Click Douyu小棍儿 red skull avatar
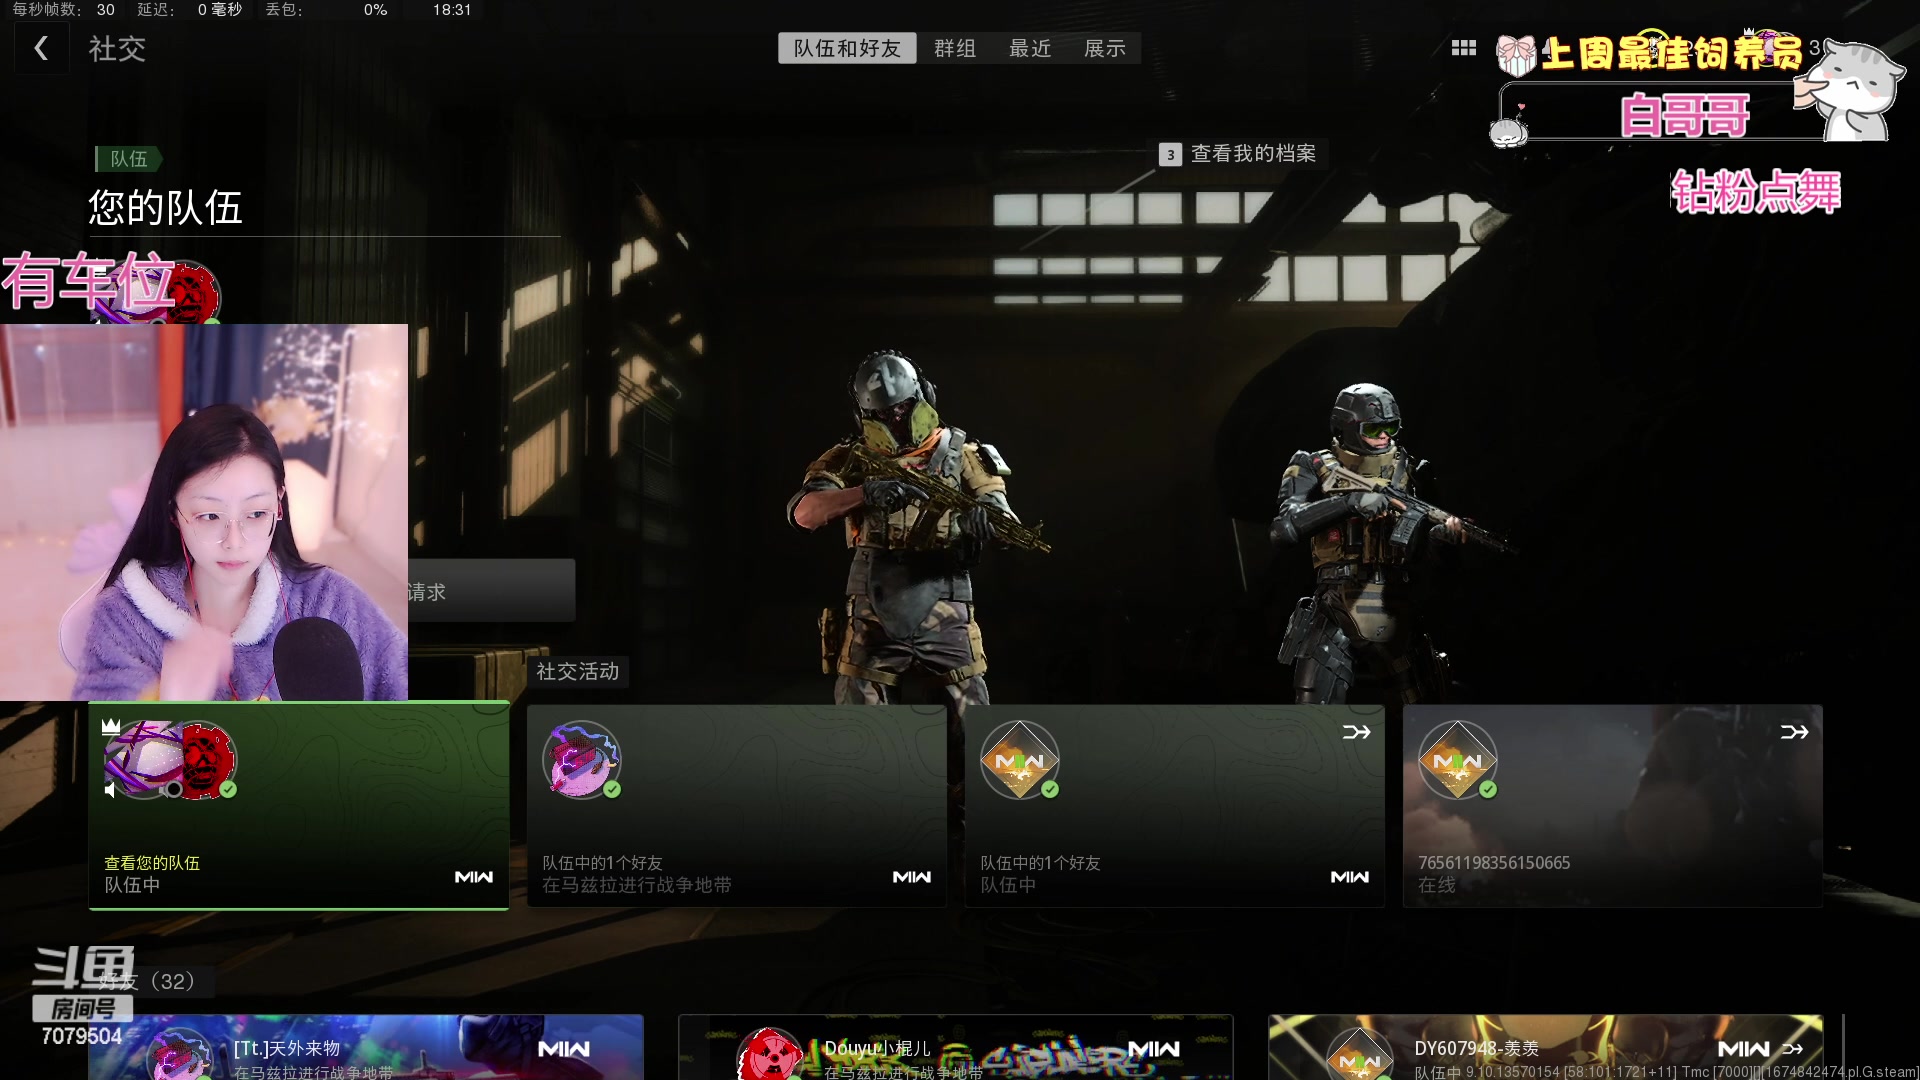Viewport: 1920px width, 1080px height. 770,1055
